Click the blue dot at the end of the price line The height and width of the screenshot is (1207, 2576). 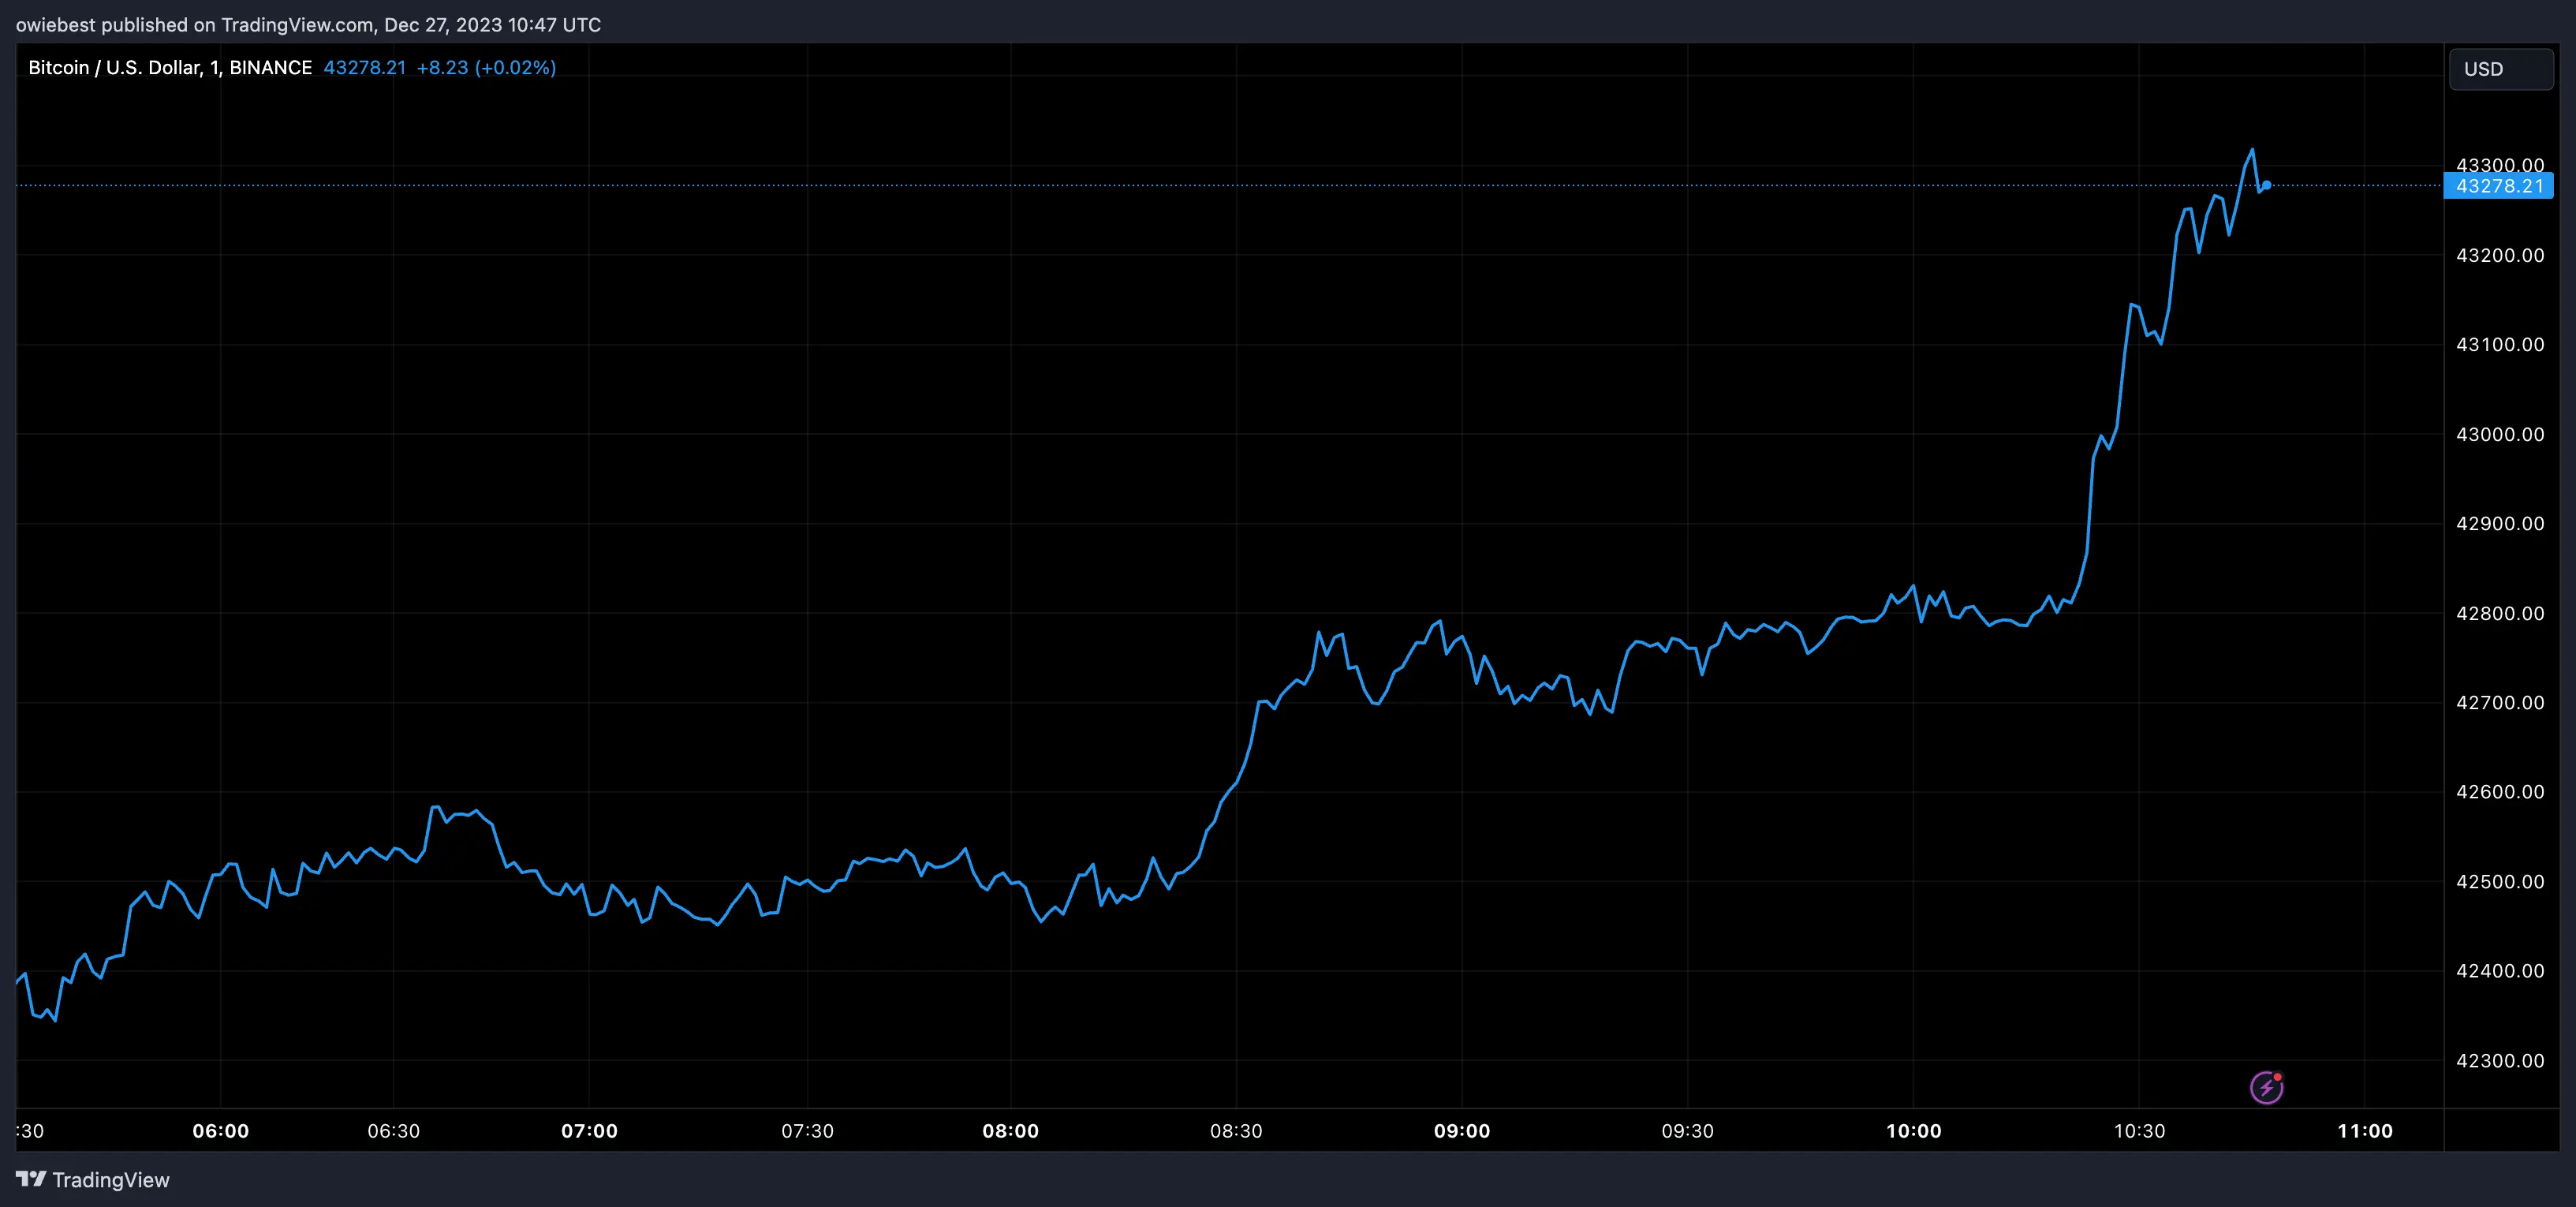(x=2267, y=185)
